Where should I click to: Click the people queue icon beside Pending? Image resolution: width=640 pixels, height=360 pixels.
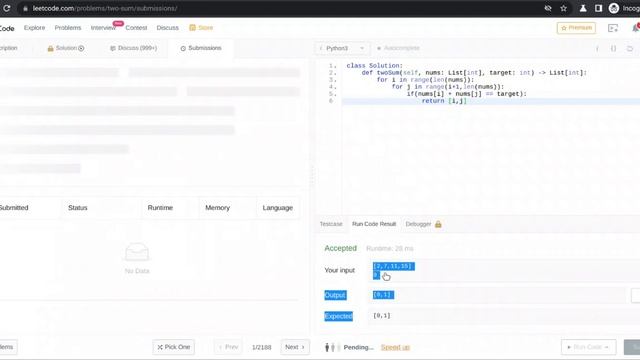(332, 347)
